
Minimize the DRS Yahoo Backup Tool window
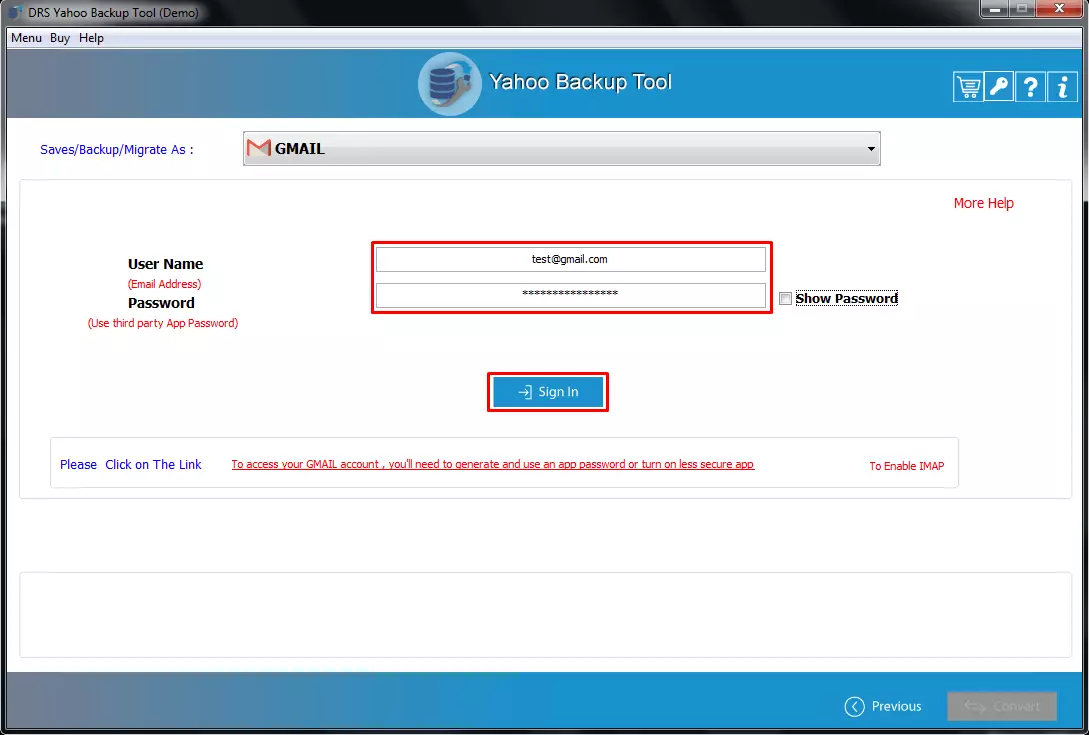point(995,9)
